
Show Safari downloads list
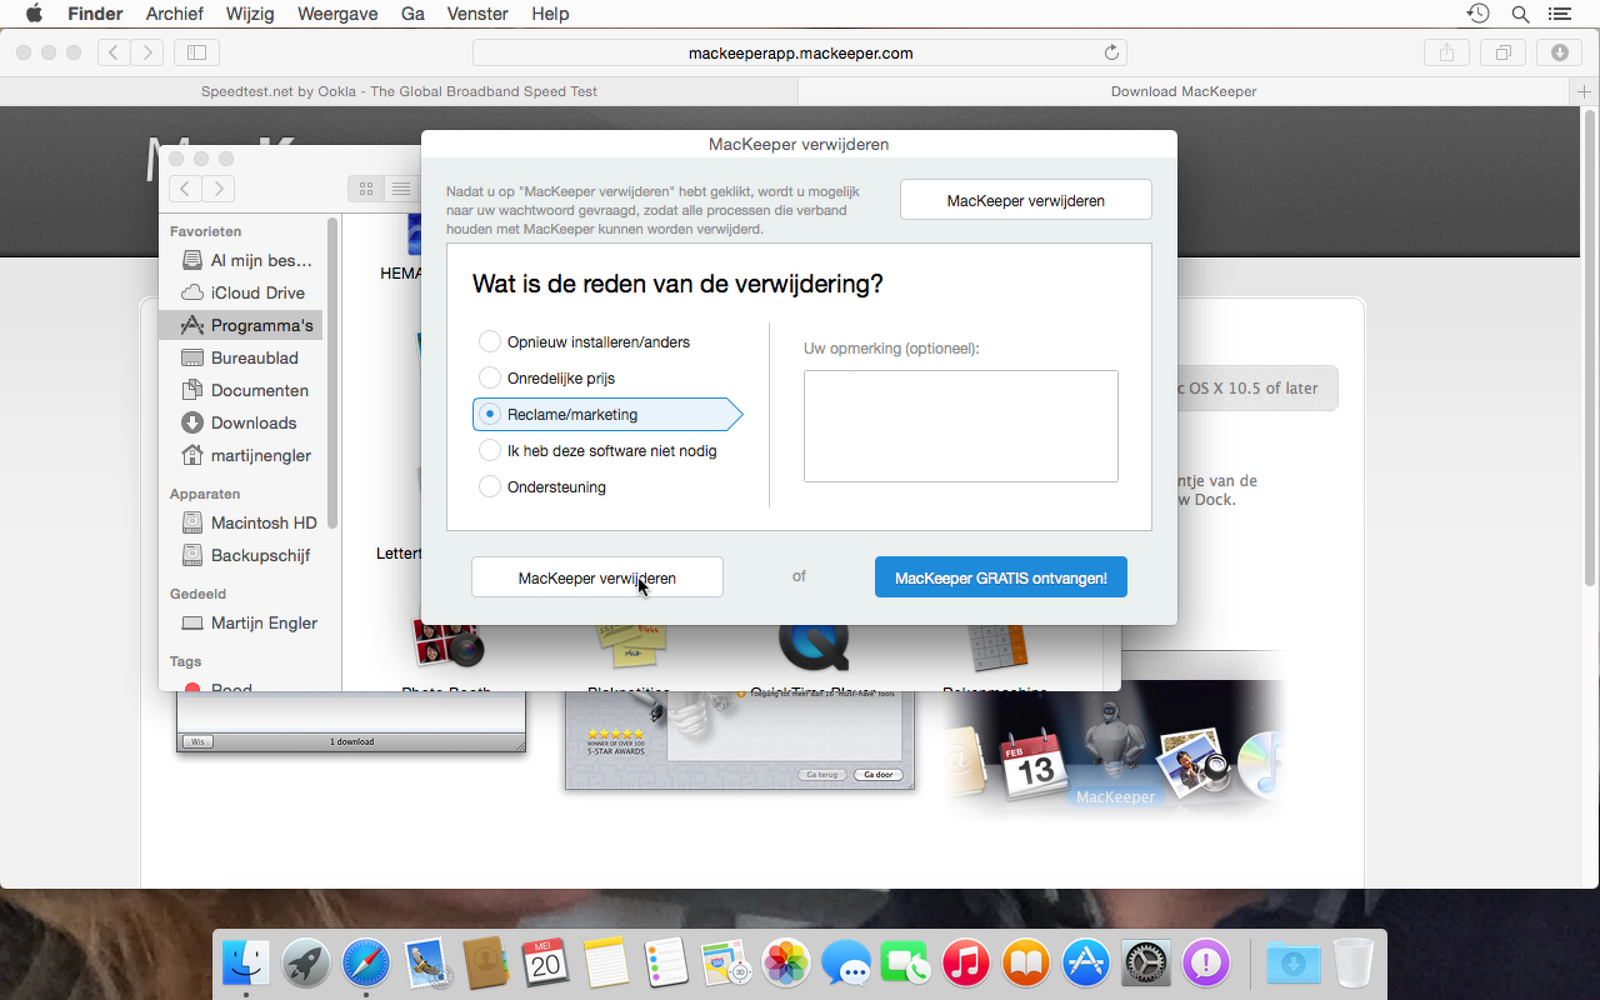(x=1560, y=53)
